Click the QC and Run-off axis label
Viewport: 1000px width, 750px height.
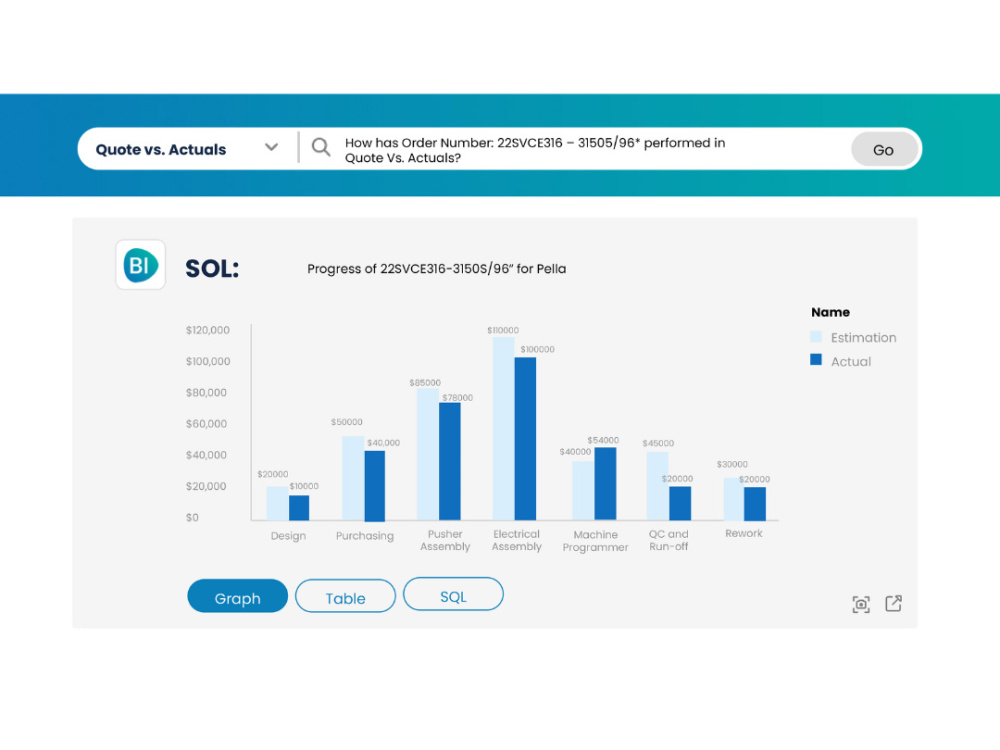tap(668, 540)
